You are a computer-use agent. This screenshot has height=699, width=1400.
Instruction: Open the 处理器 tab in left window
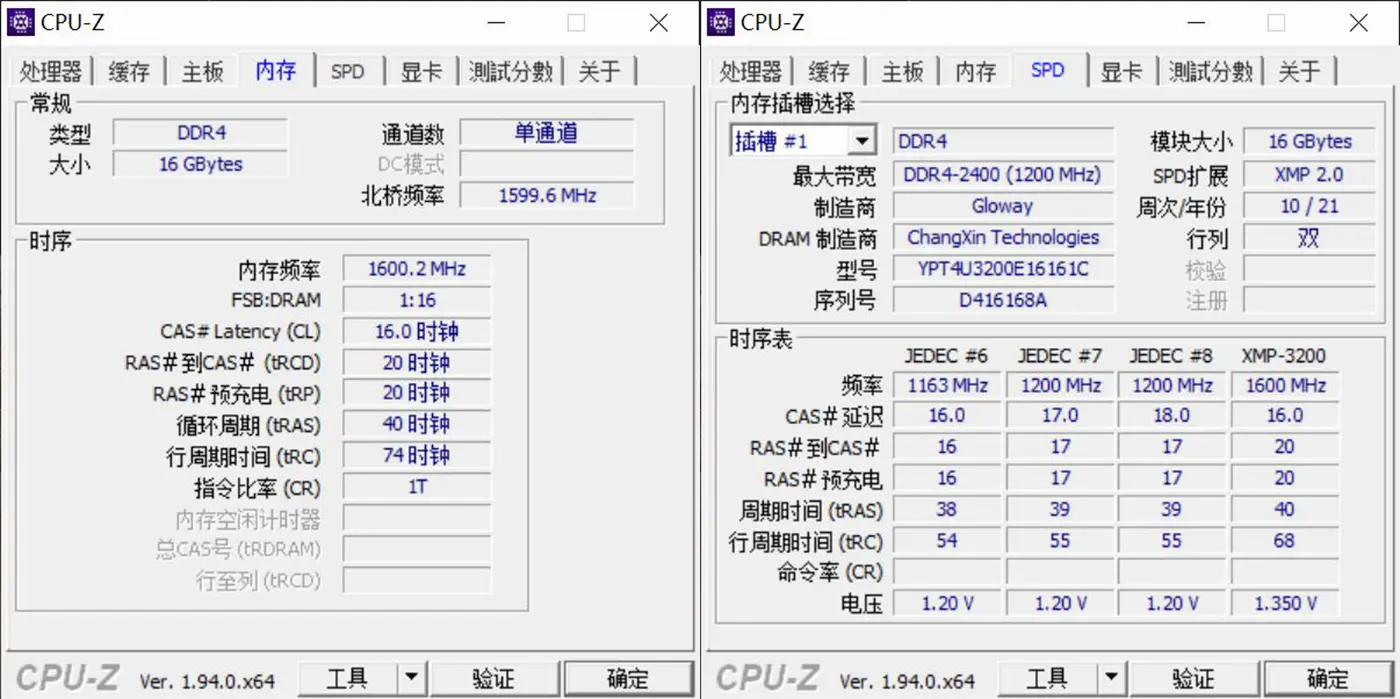50,72
